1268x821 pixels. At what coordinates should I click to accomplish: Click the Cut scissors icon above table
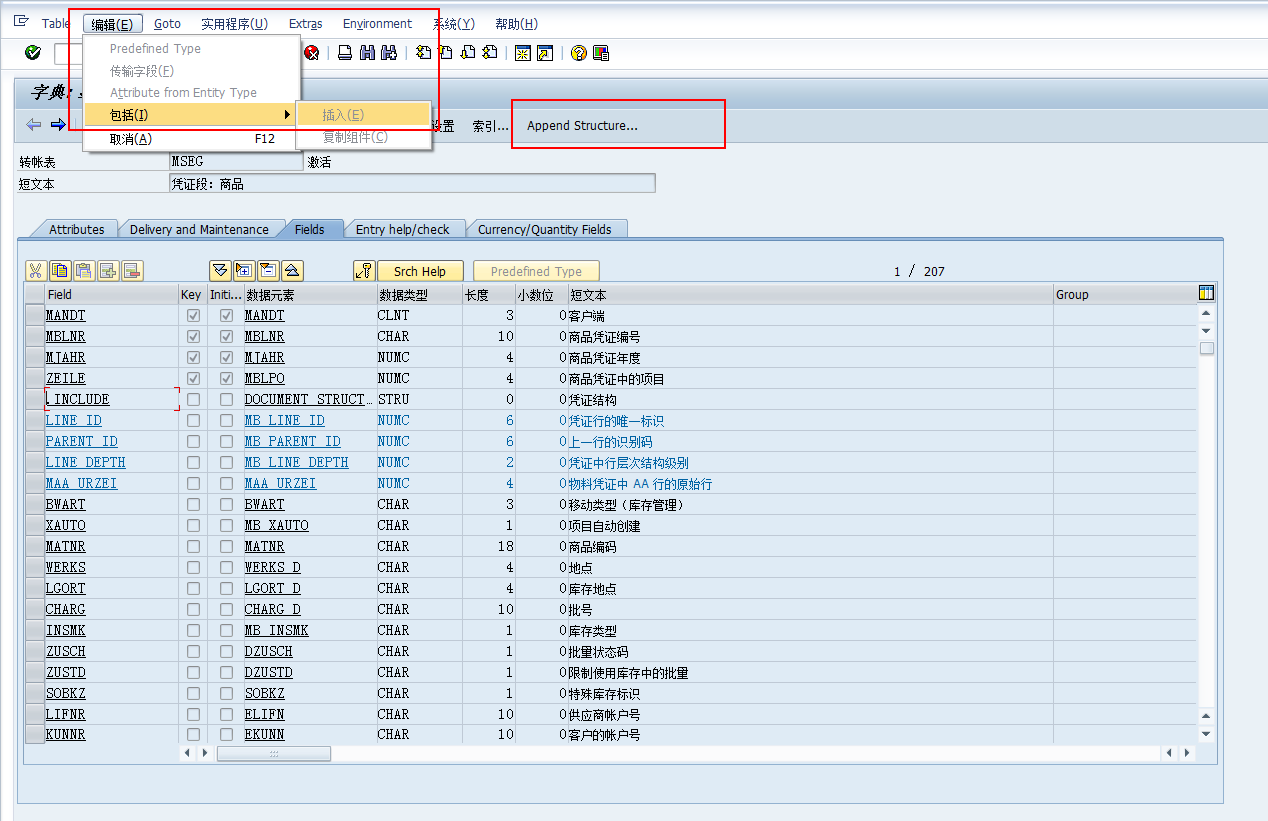[x=35, y=271]
